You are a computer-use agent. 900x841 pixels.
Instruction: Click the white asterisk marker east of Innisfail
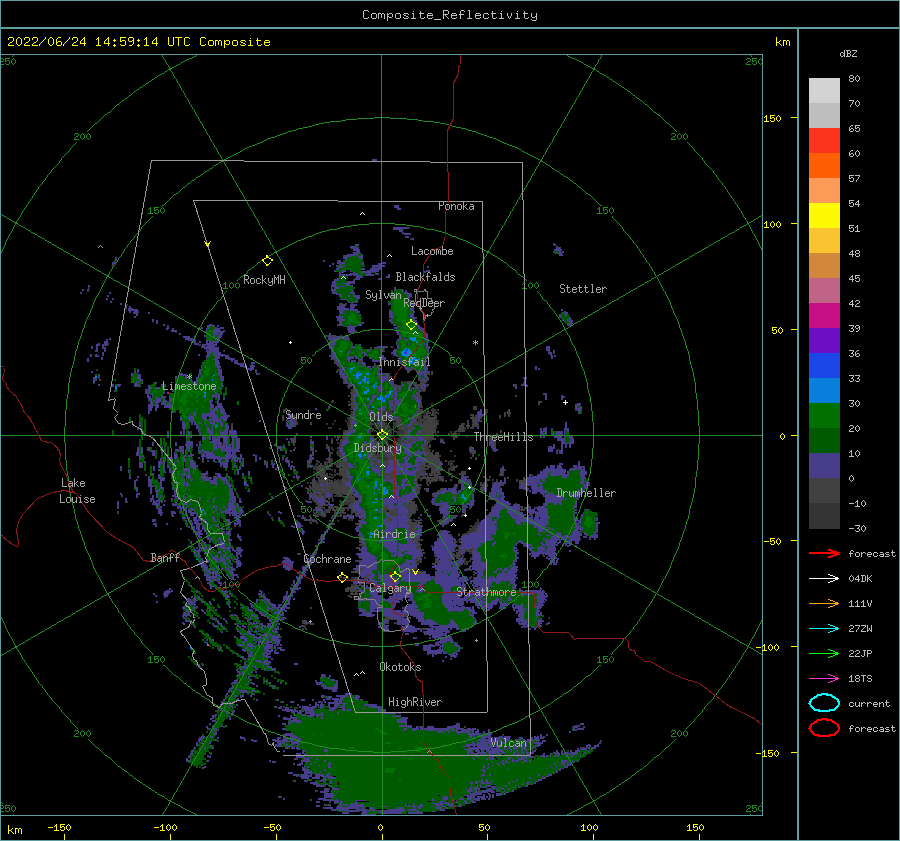point(475,343)
